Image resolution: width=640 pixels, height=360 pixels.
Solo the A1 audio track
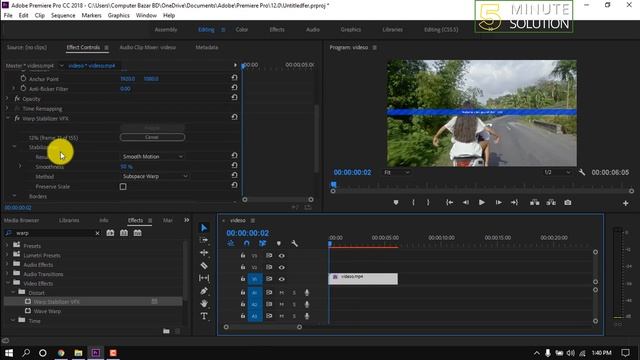(294, 293)
